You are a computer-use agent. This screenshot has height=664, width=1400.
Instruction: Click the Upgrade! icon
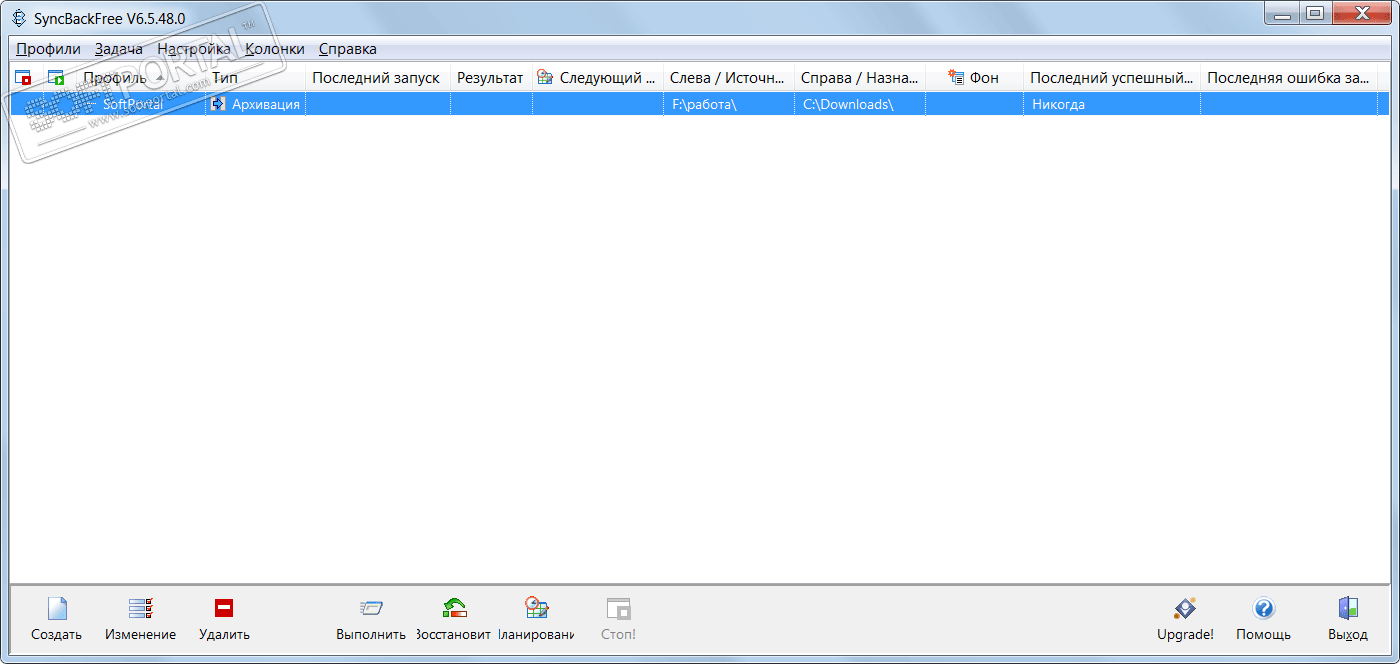(1185, 608)
